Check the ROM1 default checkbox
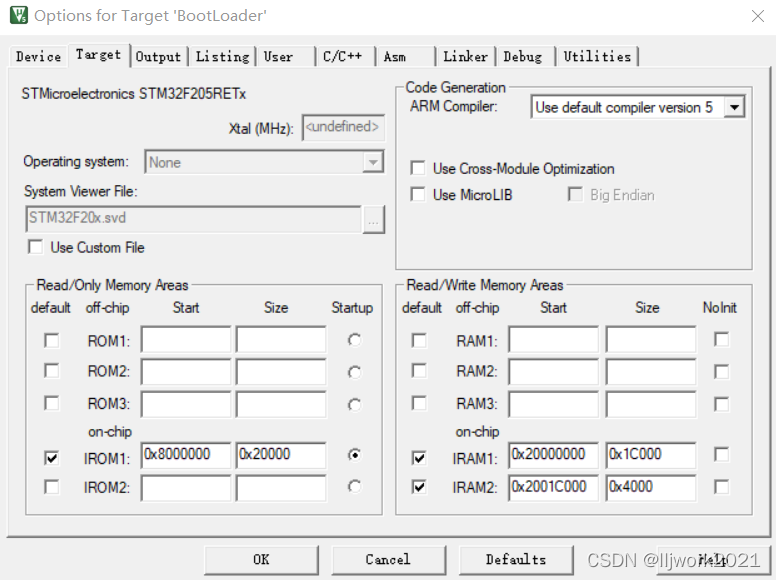 tap(51, 340)
